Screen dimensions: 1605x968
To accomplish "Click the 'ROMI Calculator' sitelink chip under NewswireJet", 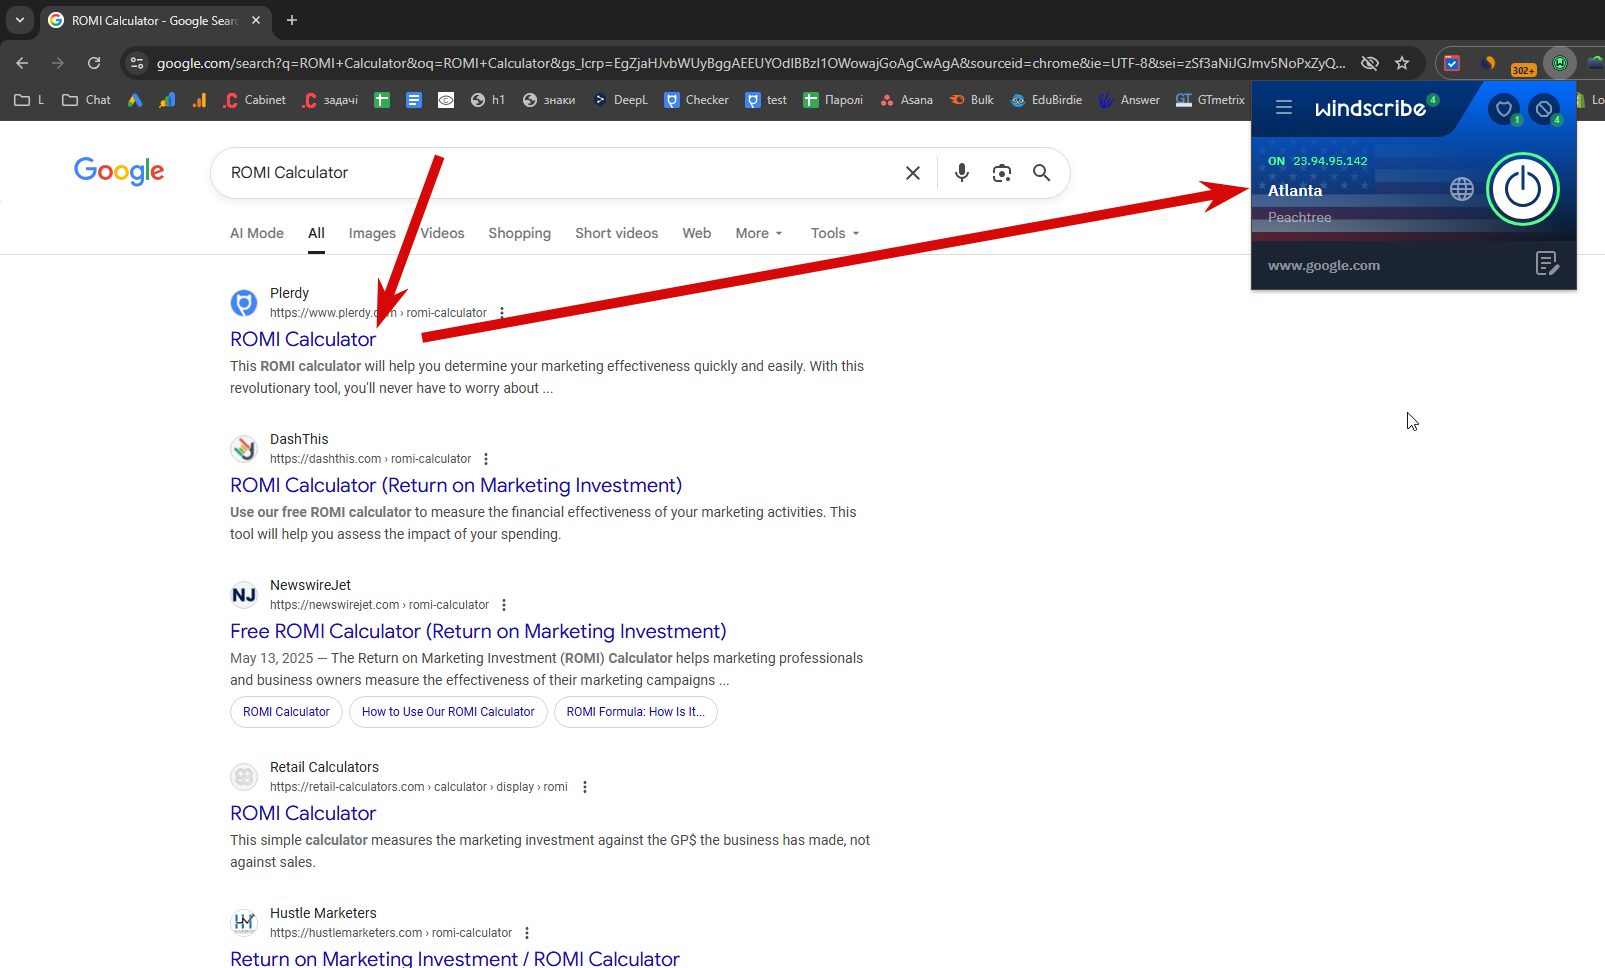I will (286, 712).
